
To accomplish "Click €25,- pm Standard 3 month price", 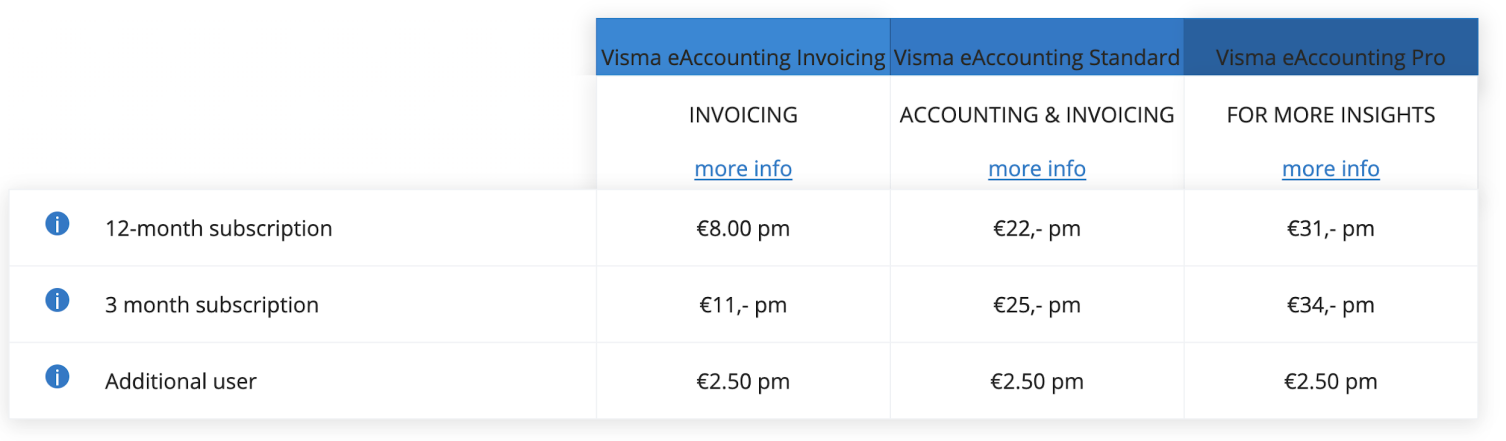I will [1037, 305].
